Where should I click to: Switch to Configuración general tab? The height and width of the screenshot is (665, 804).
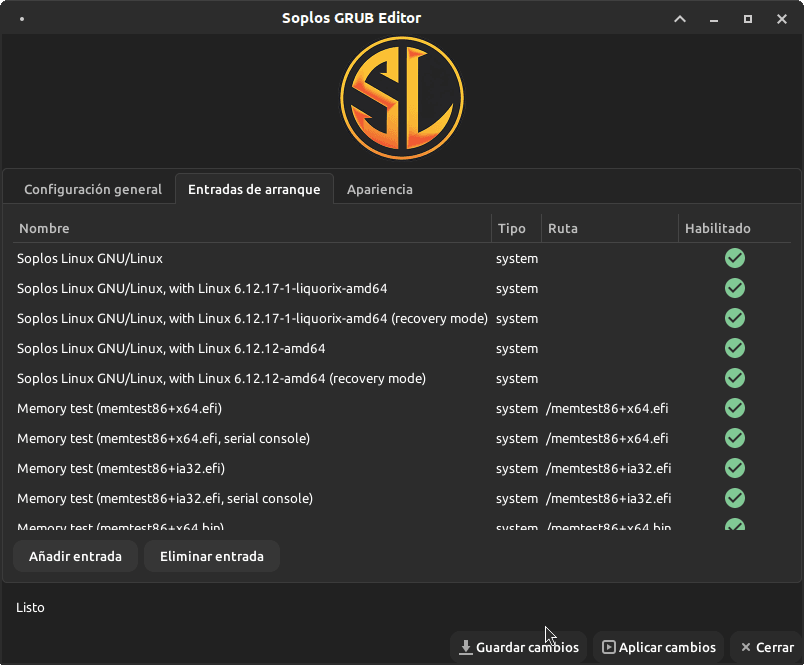point(93,189)
